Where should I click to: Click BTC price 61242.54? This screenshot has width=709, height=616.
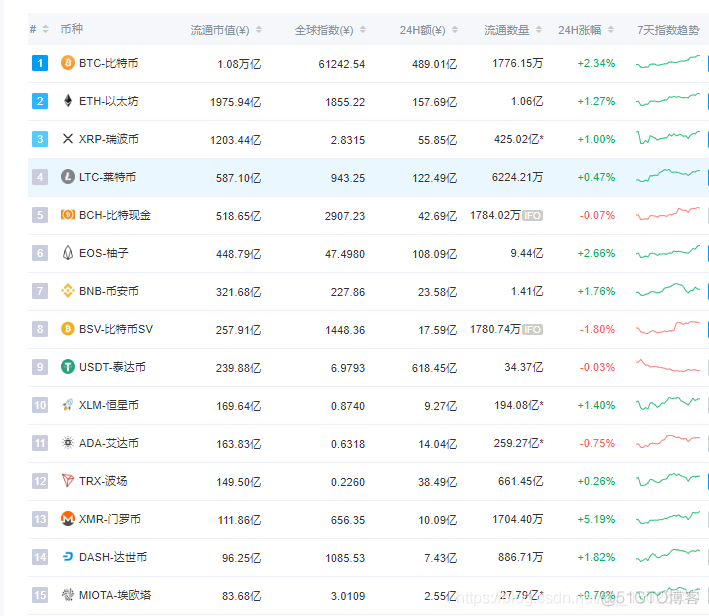341,64
